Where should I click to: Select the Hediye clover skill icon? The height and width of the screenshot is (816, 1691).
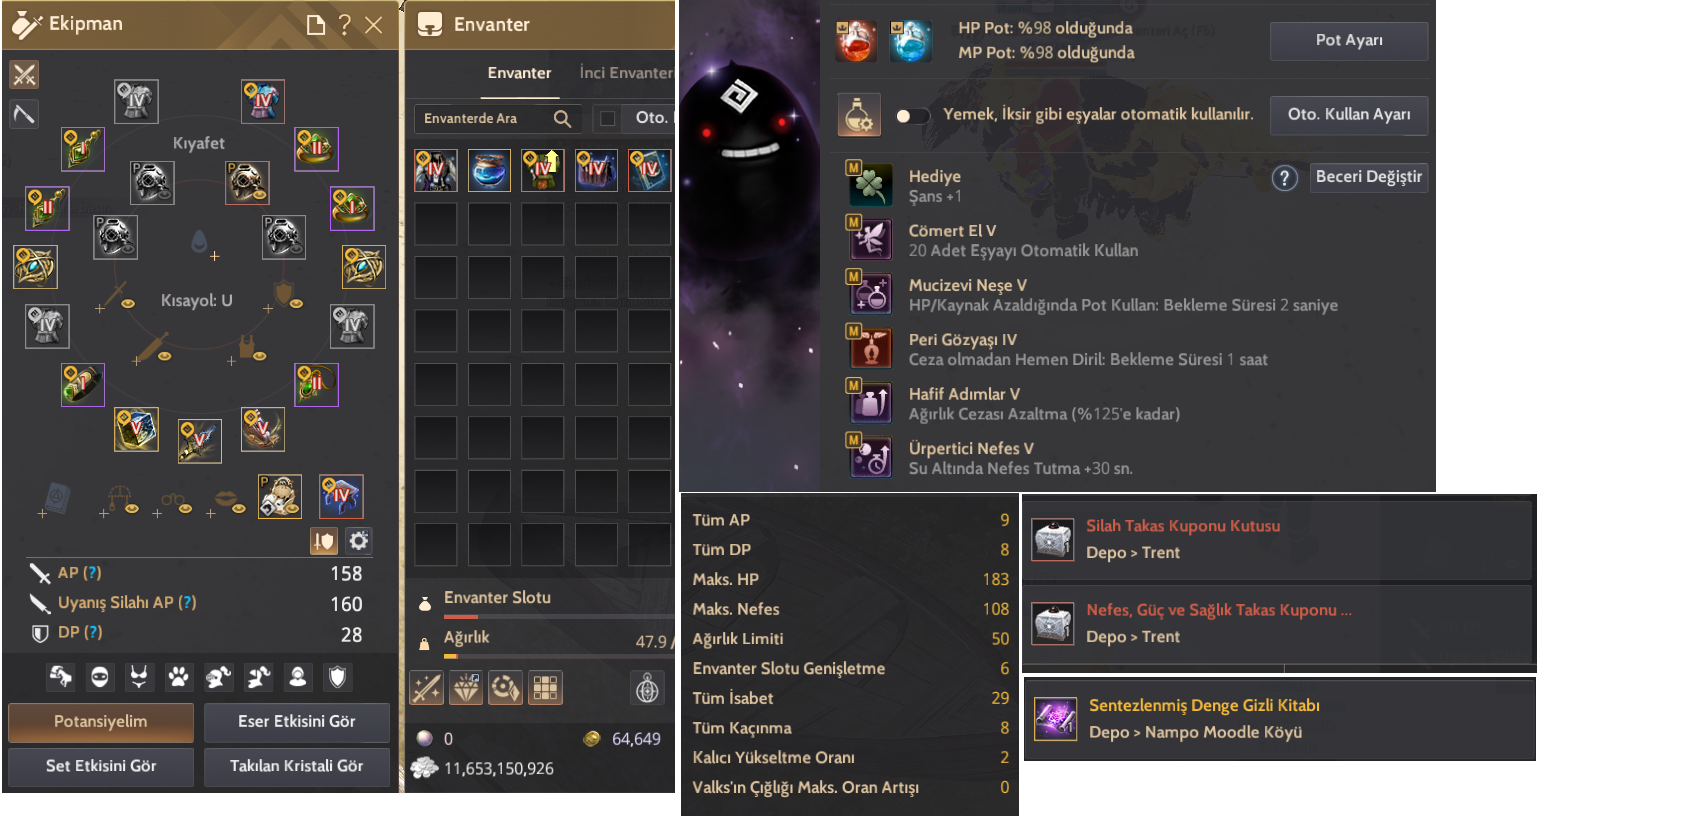pyautogui.click(x=870, y=185)
